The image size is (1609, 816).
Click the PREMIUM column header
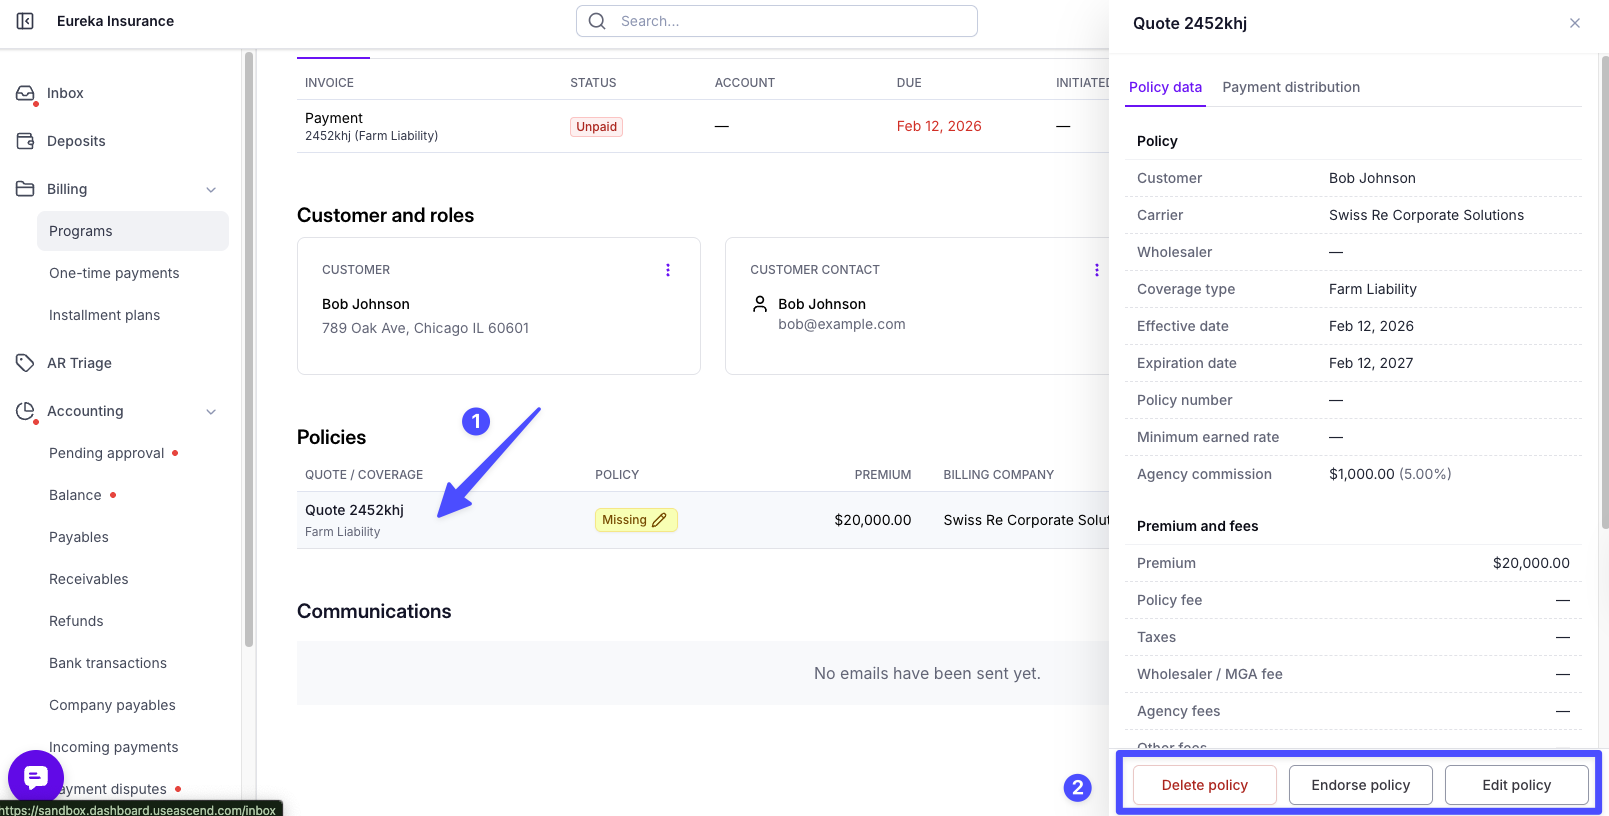[882, 475]
